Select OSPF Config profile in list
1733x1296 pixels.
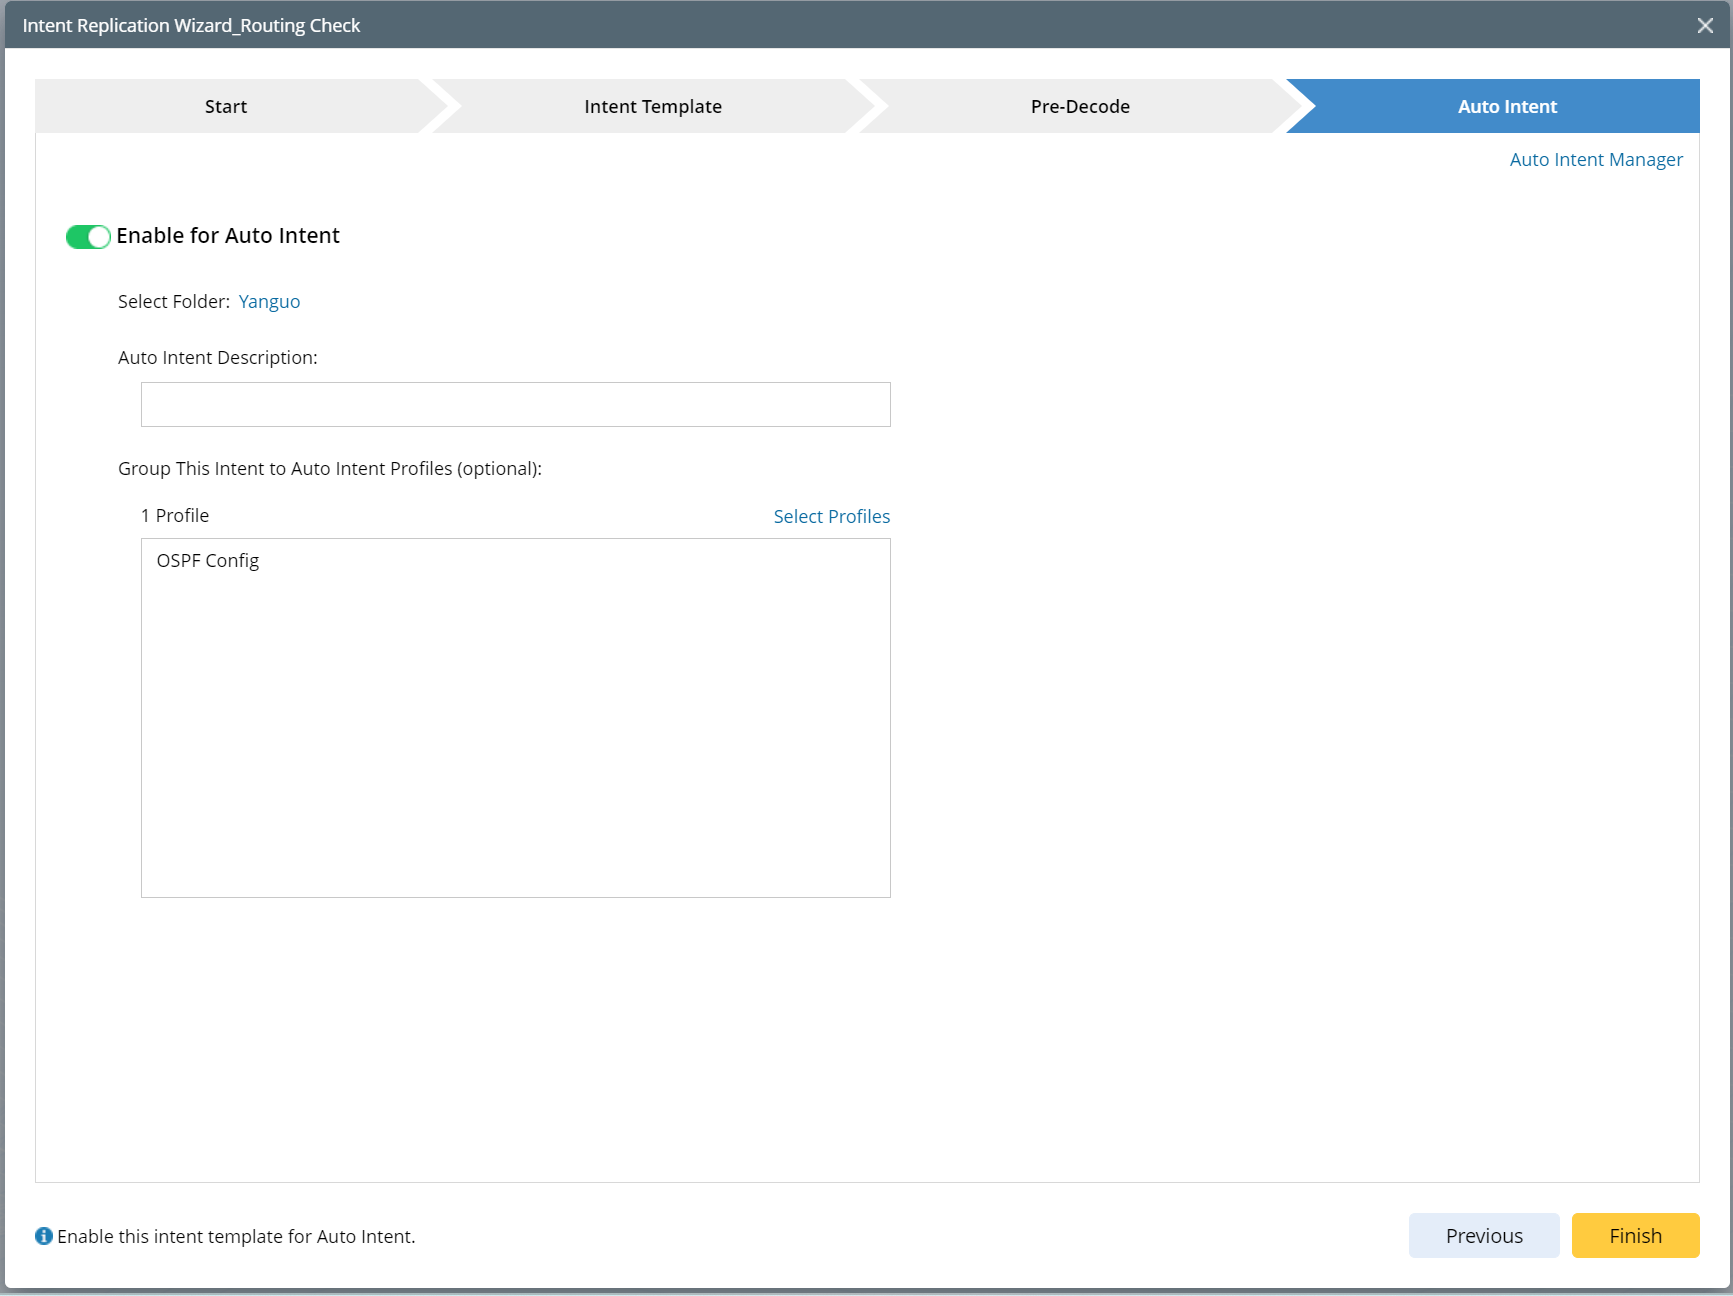[x=208, y=561]
